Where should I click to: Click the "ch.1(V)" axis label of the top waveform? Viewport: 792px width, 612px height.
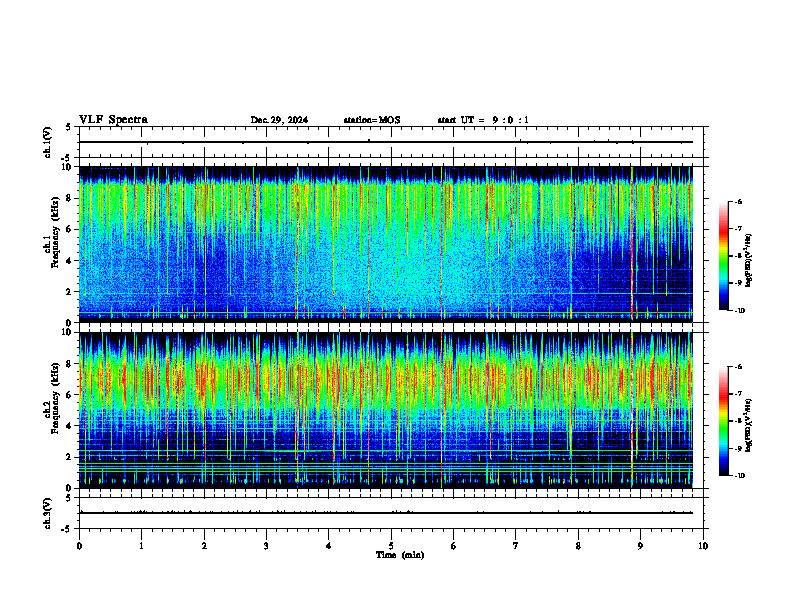(47, 142)
